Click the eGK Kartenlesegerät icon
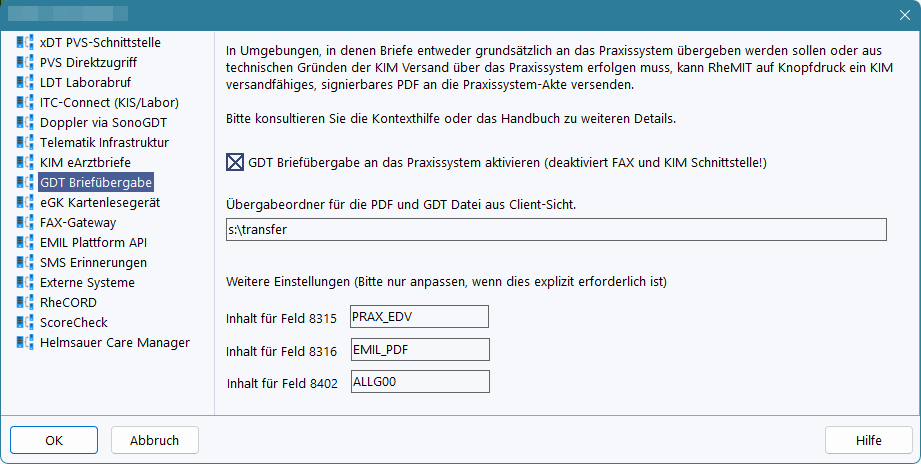Viewport: 921px width, 464px height. 25,203
